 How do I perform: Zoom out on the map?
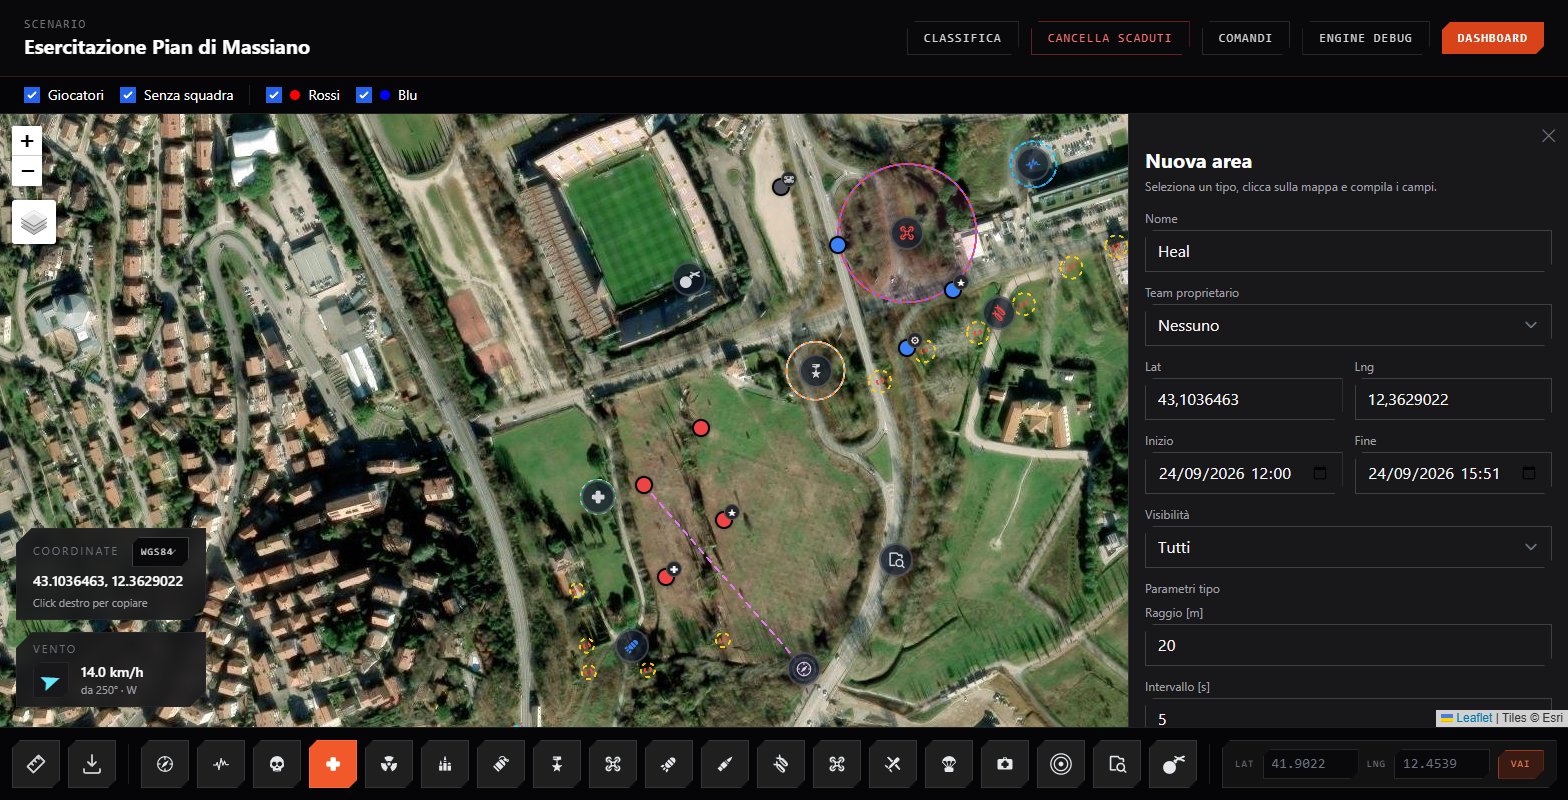(x=27, y=171)
